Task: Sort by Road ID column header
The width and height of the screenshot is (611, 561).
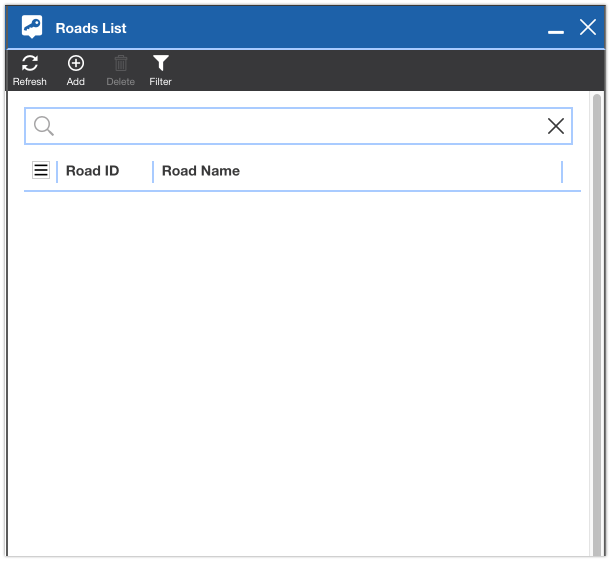Action: coord(92,171)
